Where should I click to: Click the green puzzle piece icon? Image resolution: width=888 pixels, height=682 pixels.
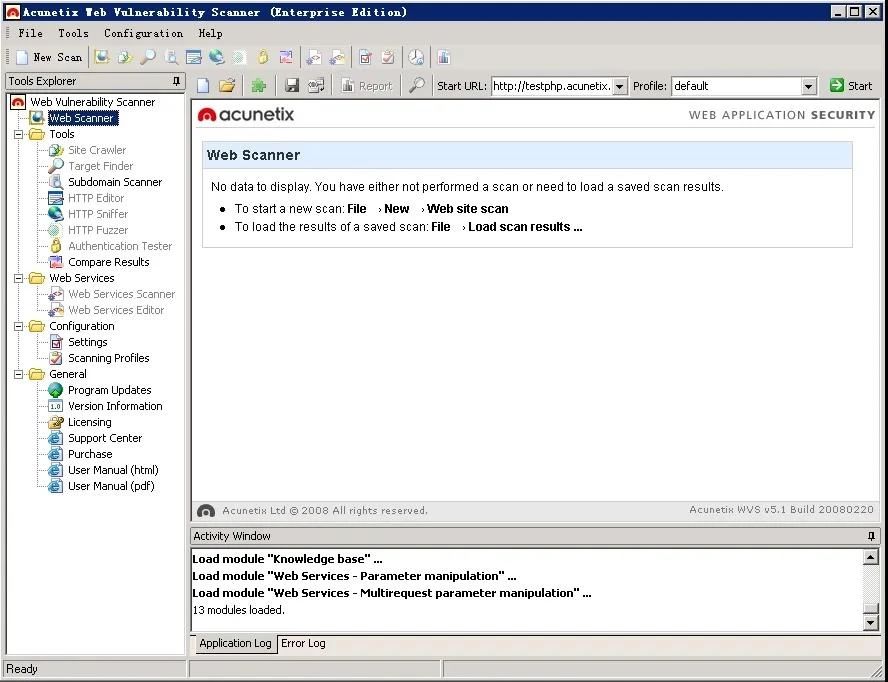coord(259,86)
